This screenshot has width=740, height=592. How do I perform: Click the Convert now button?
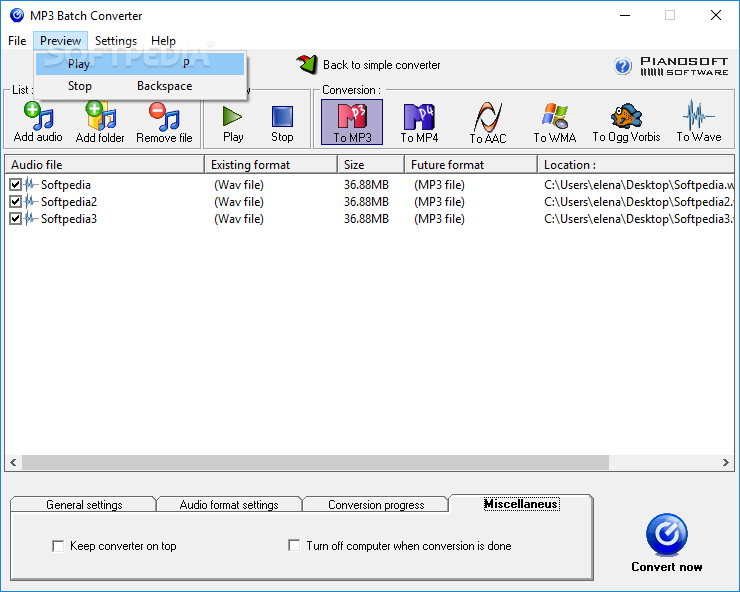[x=666, y=543]
